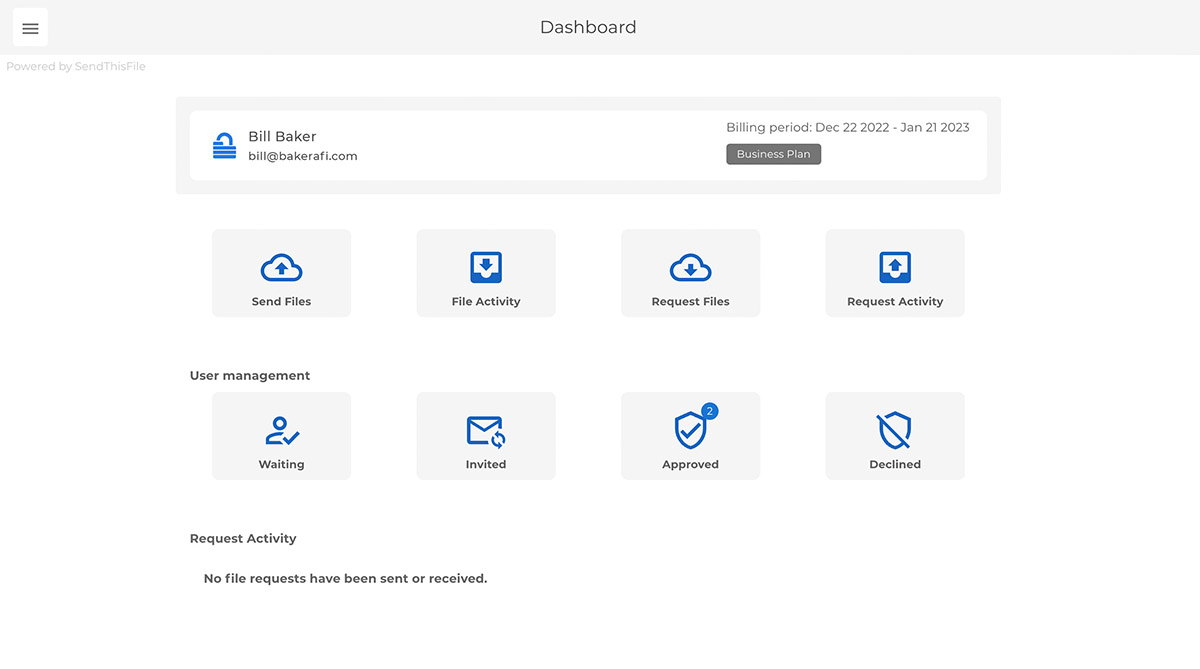Click the Send Files label
Image resolution: width=1200 pixels, height=669 pixels.
(281, 301)
